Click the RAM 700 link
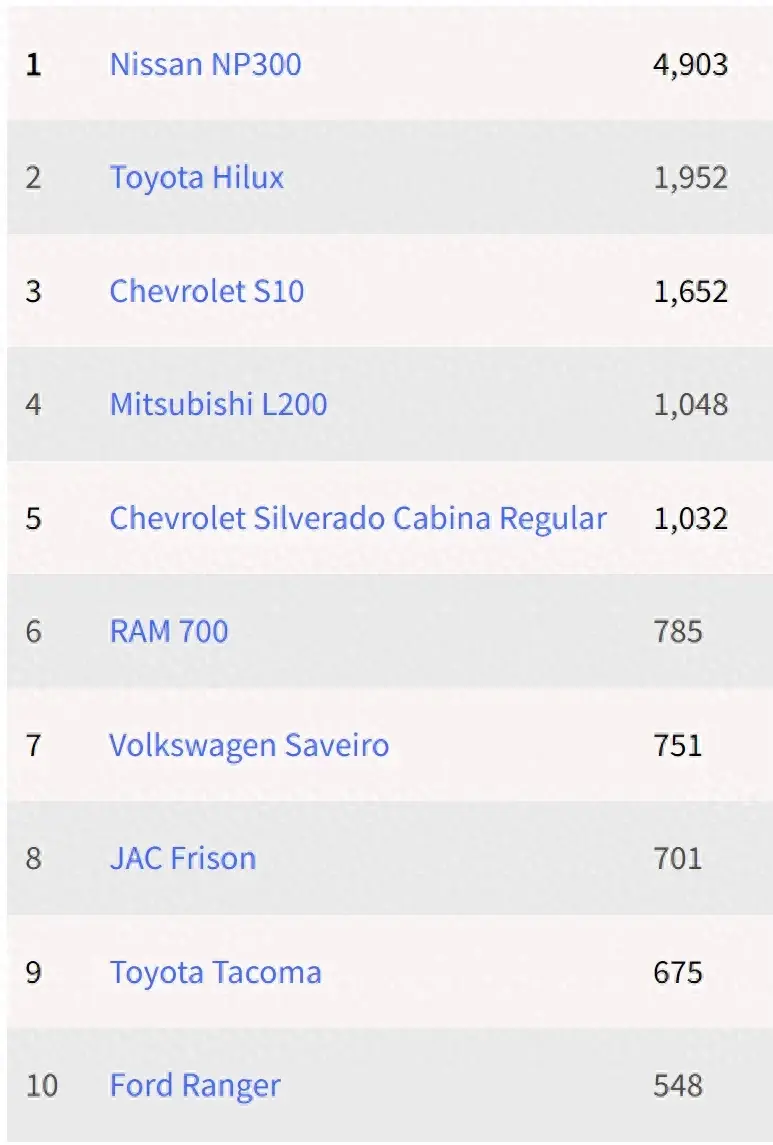The image size is (773, 1145). pyautogui.click(x=169, y=631)
